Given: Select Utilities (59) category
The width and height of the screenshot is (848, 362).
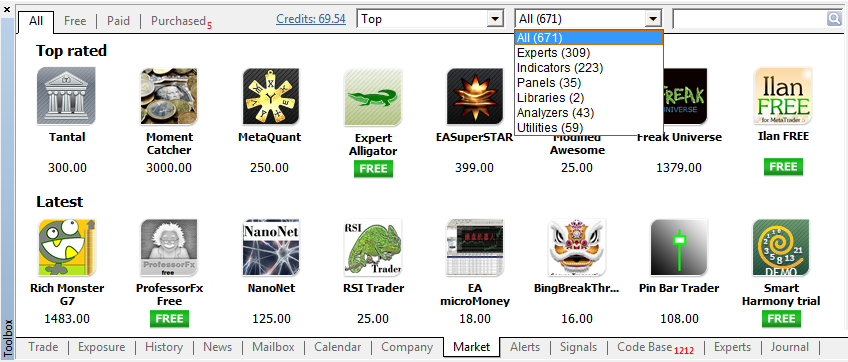Looking at the screenshot, I should pyautogui.click(x=588, y=128).
